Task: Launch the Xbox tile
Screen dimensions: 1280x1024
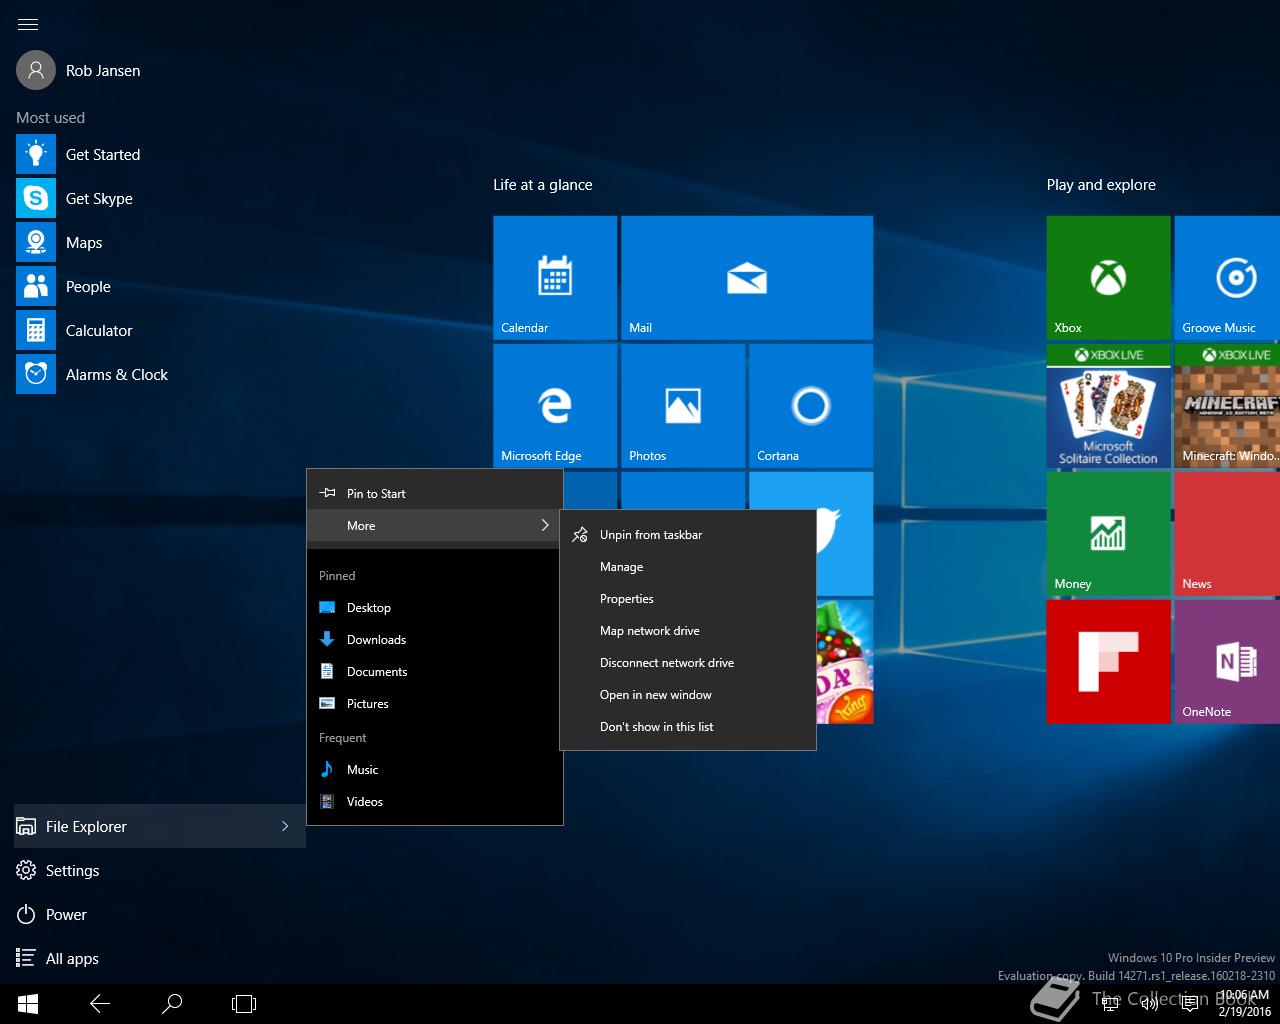Action: pyautogui.click(x=1108, y=278)
